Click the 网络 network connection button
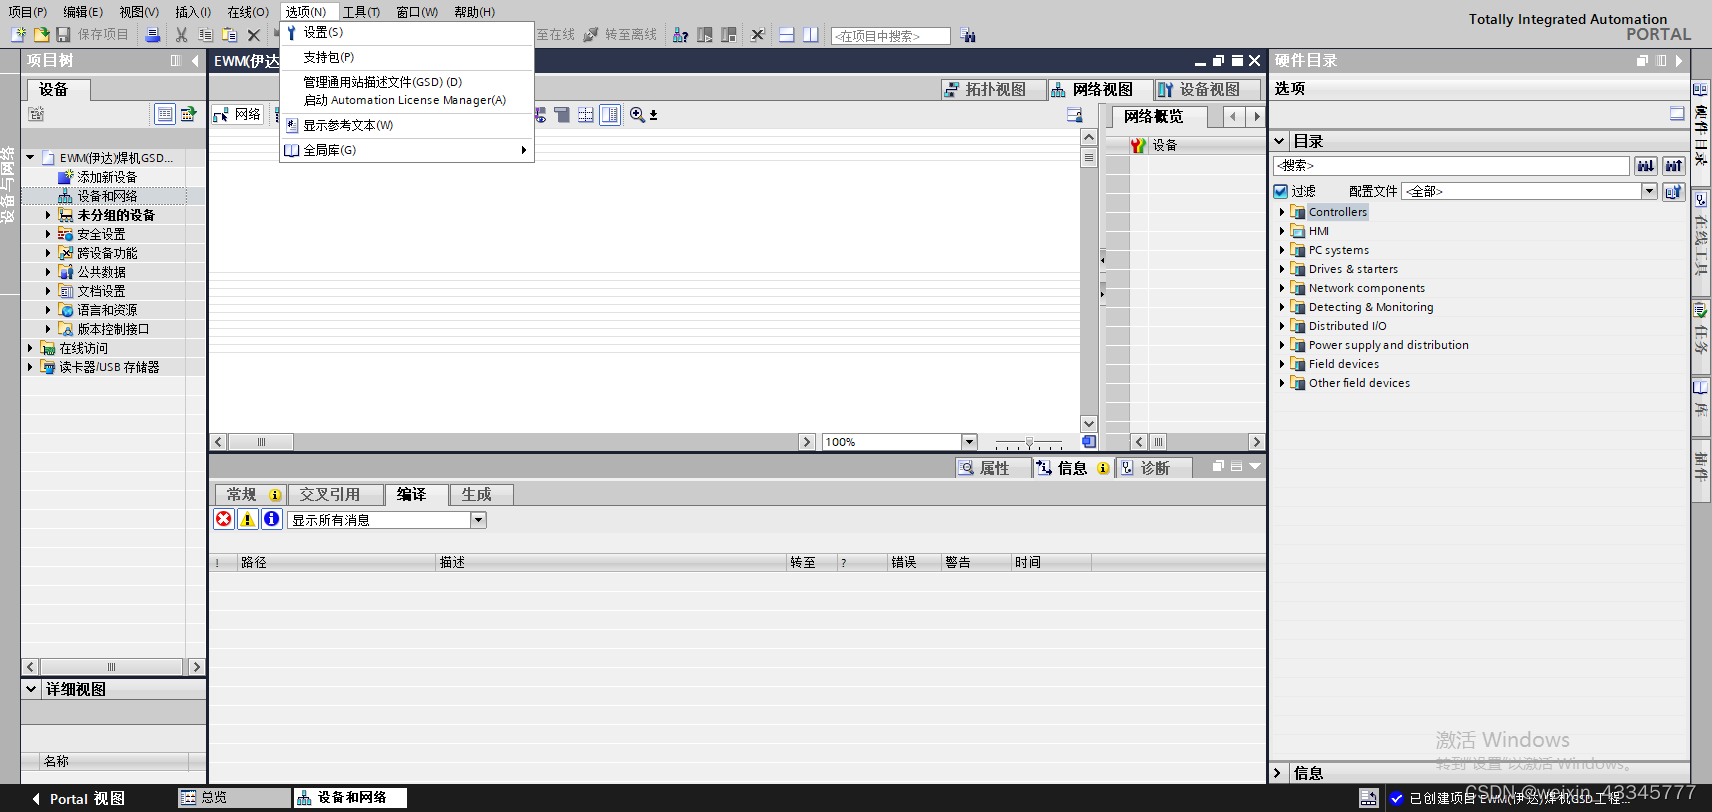This screenshot has height=812, width=1712. pyautogui.click(x=238, y=115)
